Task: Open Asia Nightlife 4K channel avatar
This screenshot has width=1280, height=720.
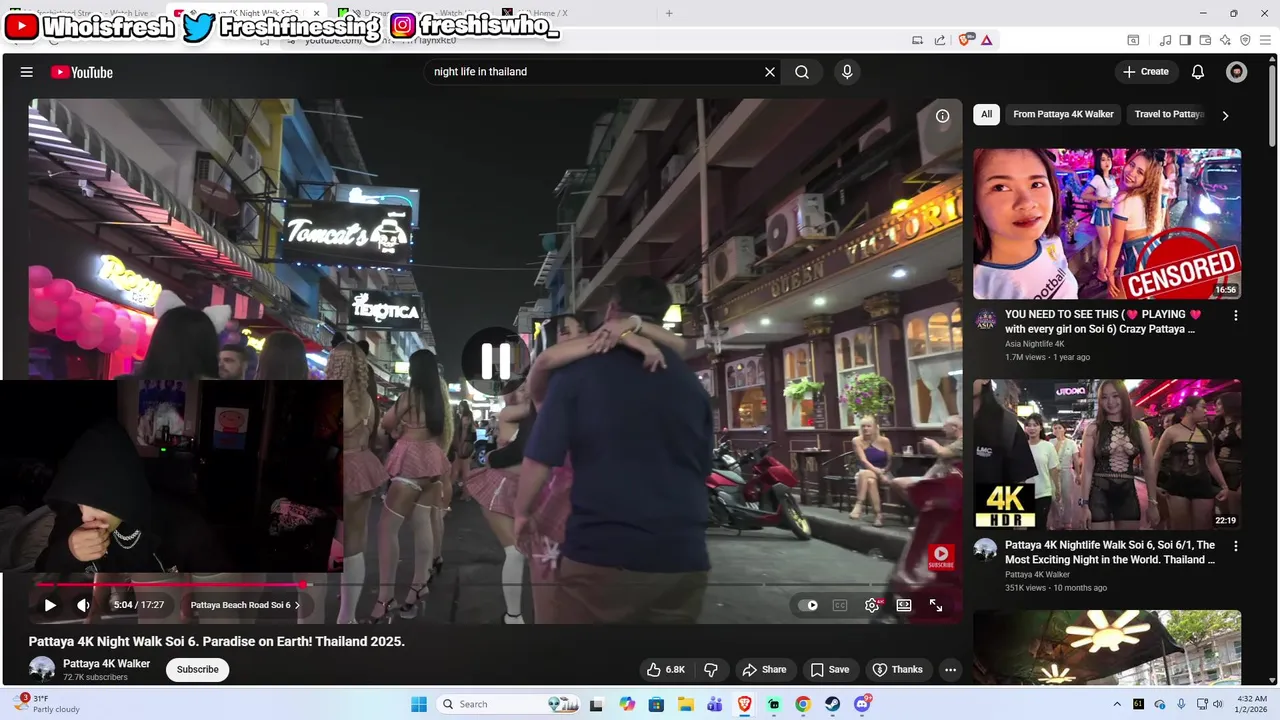Action: tap(986, 320)
